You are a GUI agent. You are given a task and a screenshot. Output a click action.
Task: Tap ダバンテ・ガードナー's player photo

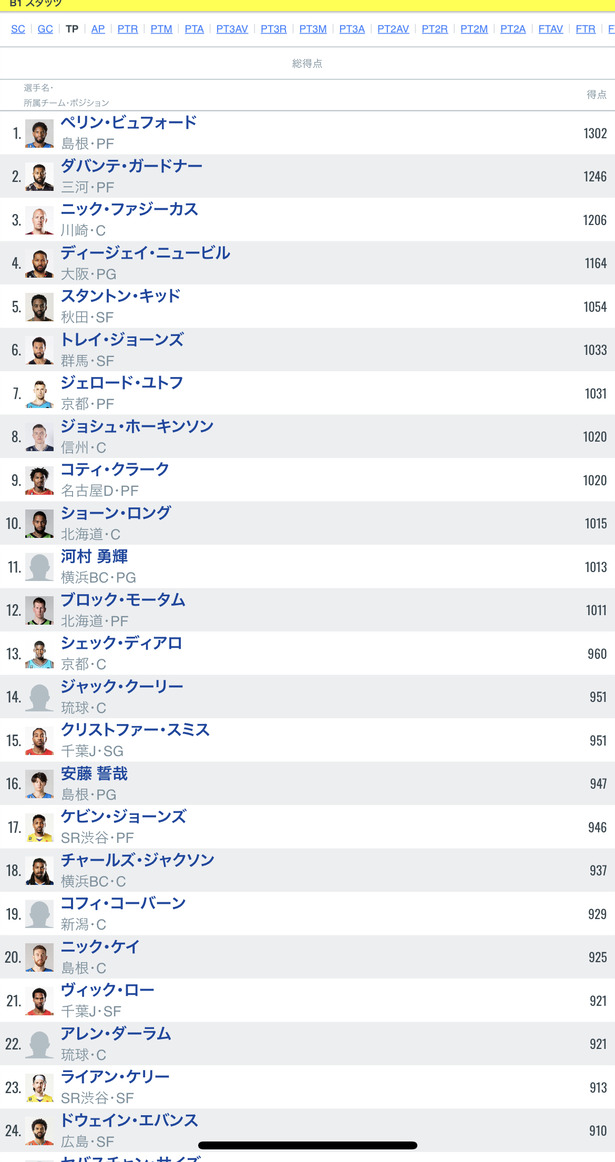39,176
